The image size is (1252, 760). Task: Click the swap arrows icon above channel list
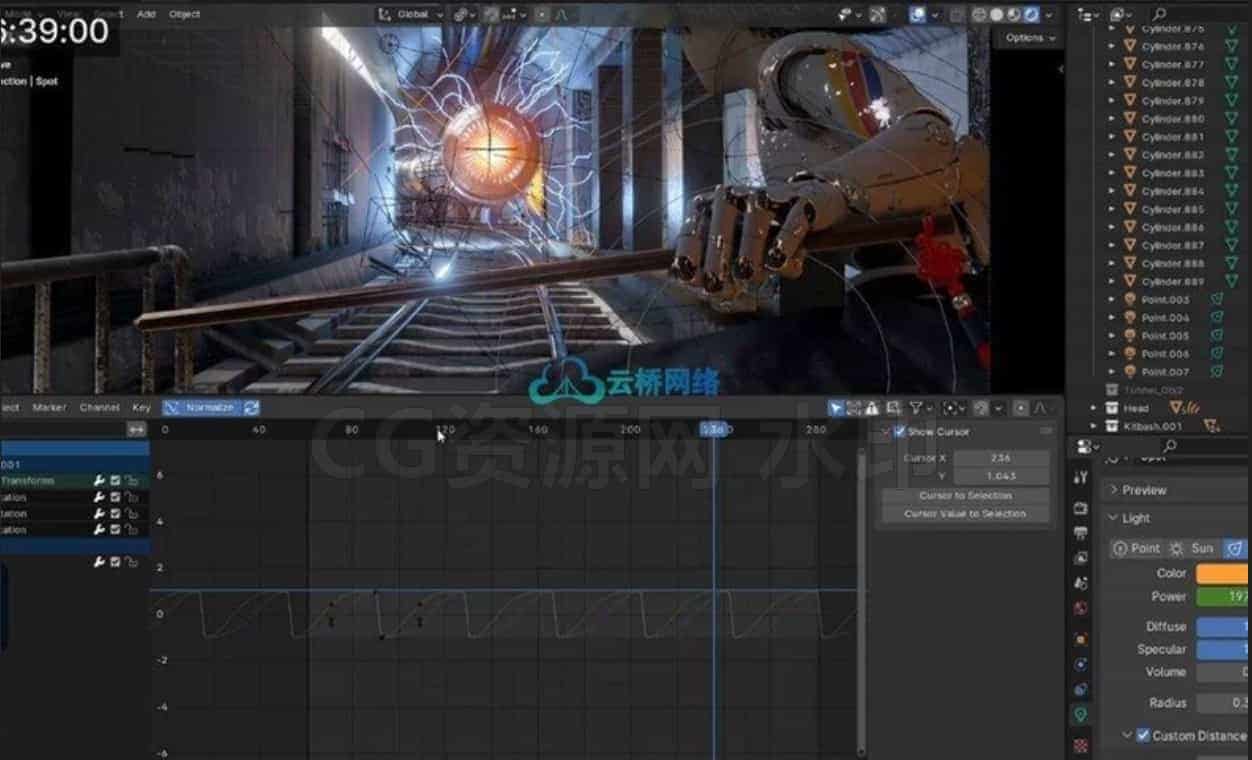(137, 429)
